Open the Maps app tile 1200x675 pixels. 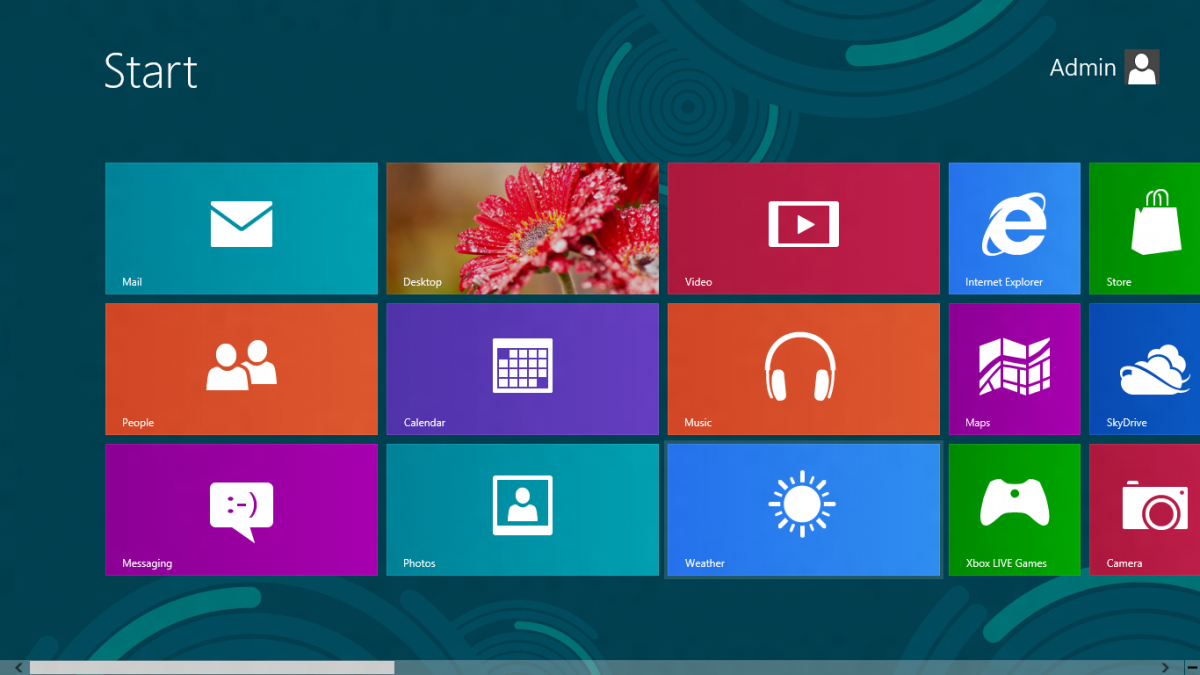pos(1014,369)
